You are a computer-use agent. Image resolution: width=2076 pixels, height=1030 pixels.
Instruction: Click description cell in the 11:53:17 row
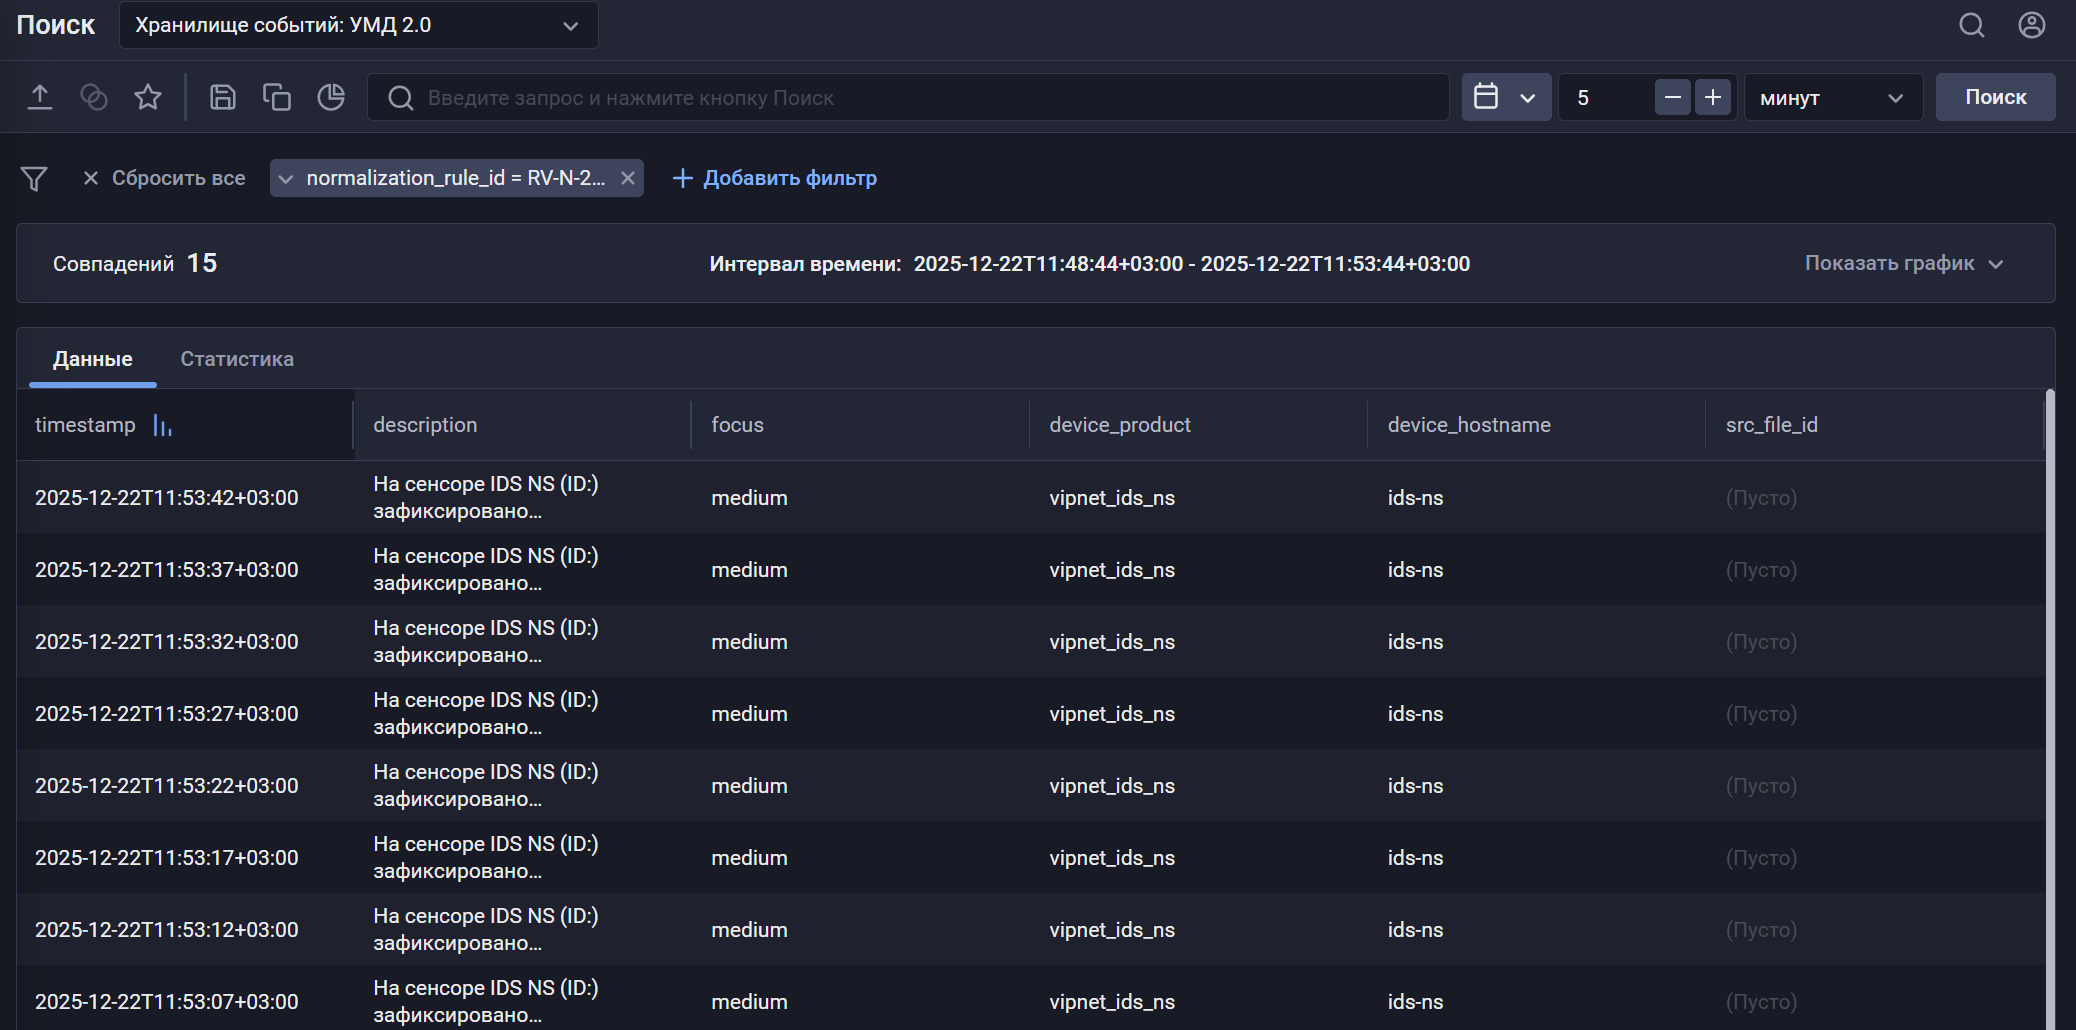[486, 858]
